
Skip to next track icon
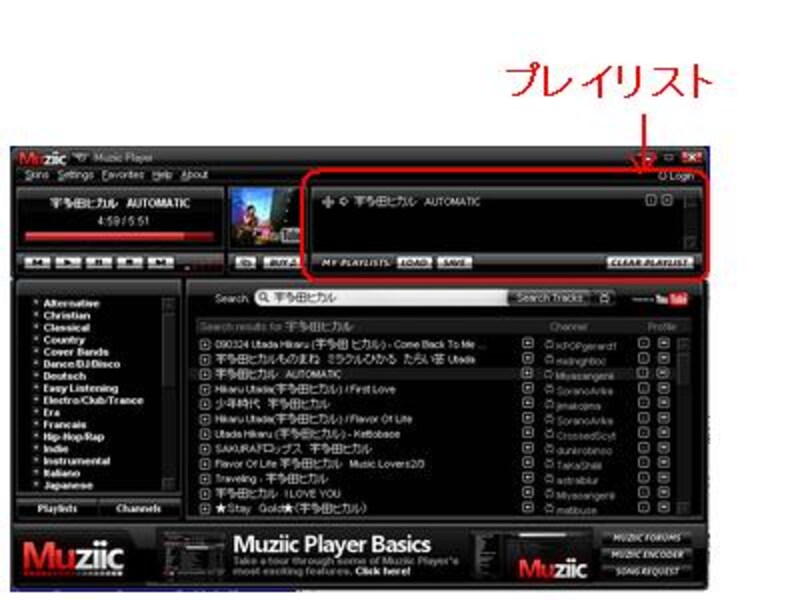(x=159, y=262)
